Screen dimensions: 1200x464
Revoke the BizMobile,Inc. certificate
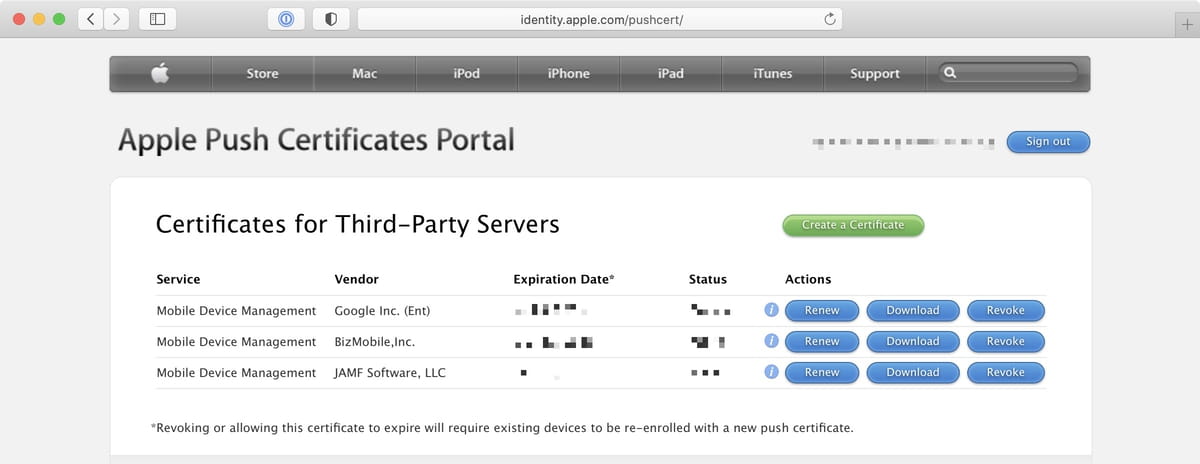pos(1005,341)
